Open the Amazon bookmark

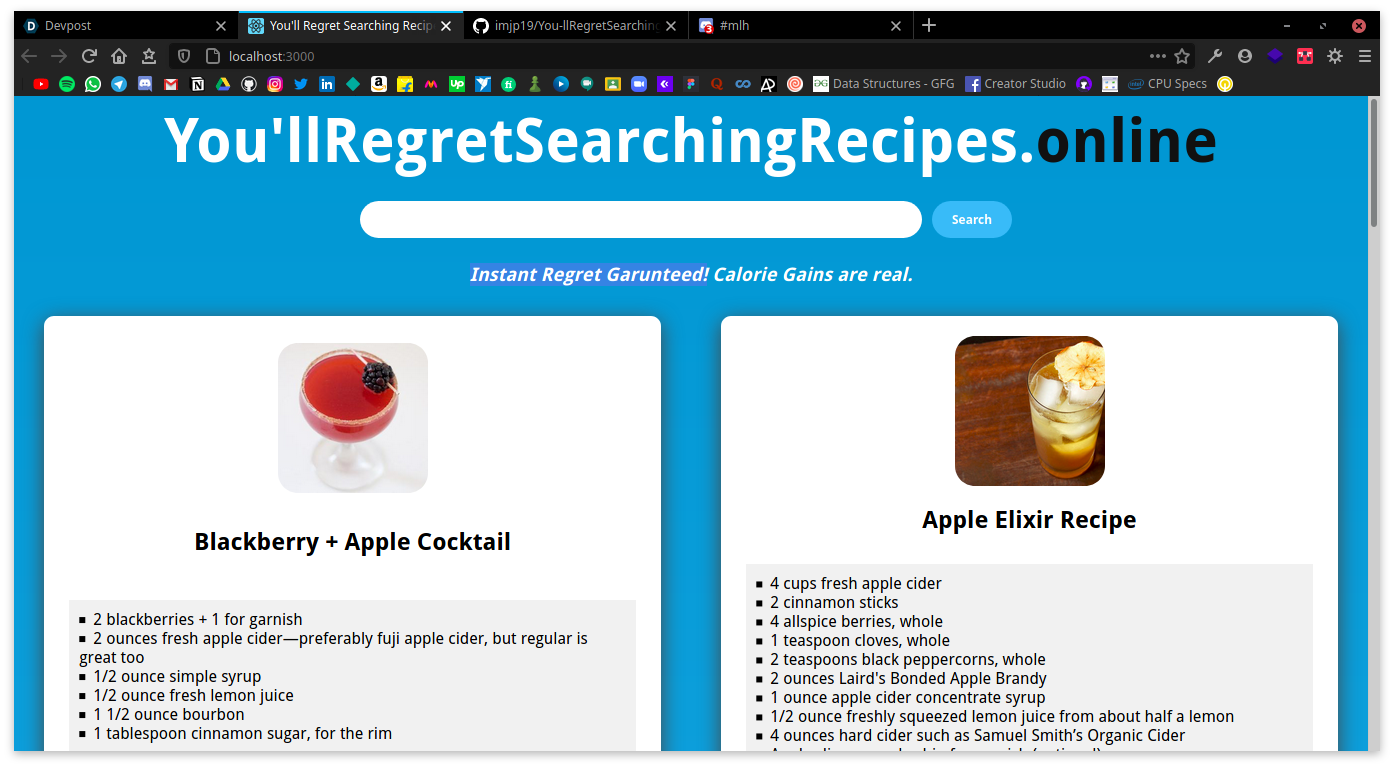coord(379,84)
